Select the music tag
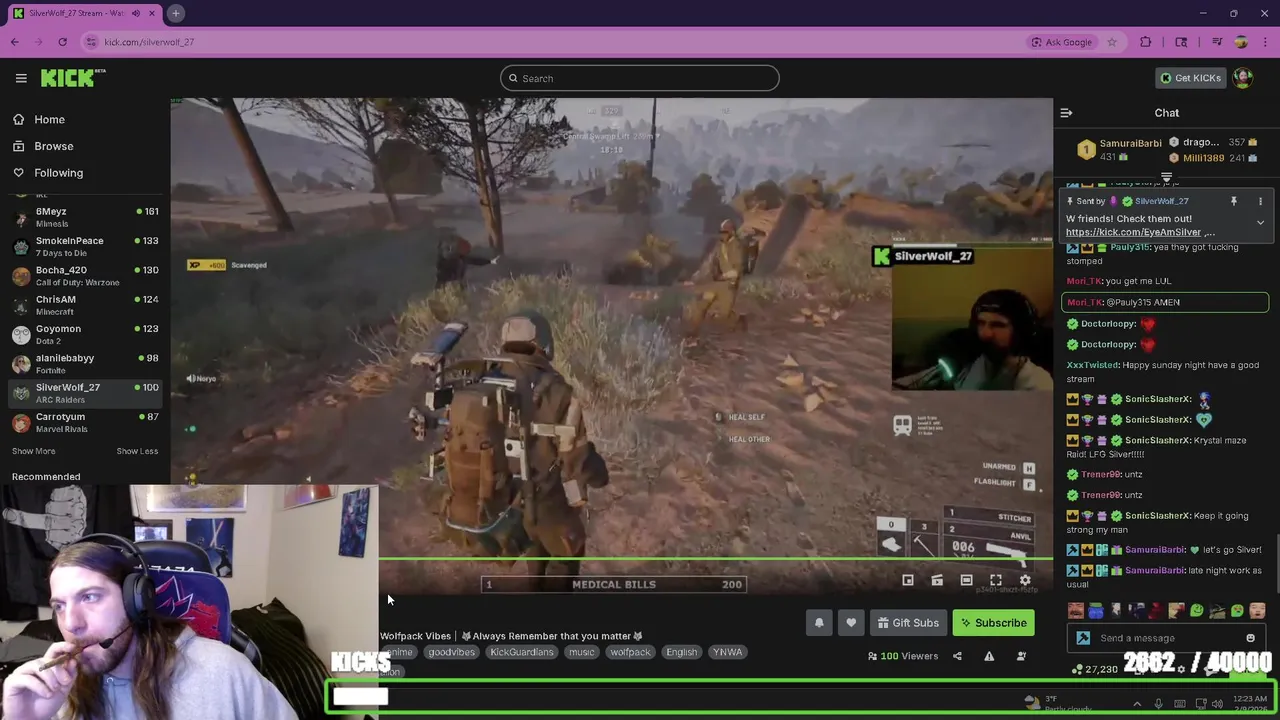 [581, 652]
